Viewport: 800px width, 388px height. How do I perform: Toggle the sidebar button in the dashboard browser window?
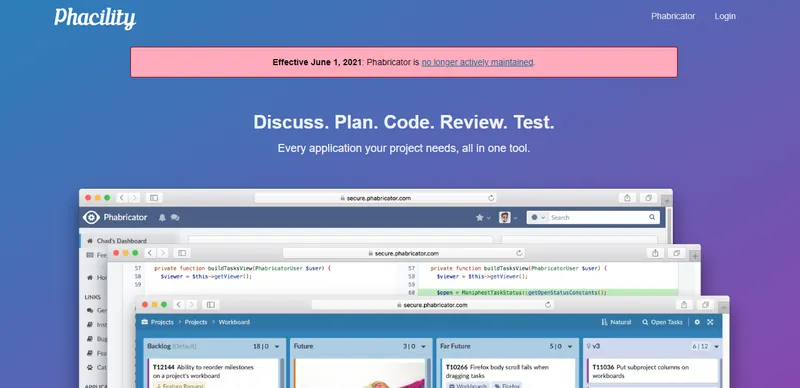tap(154, 198)
